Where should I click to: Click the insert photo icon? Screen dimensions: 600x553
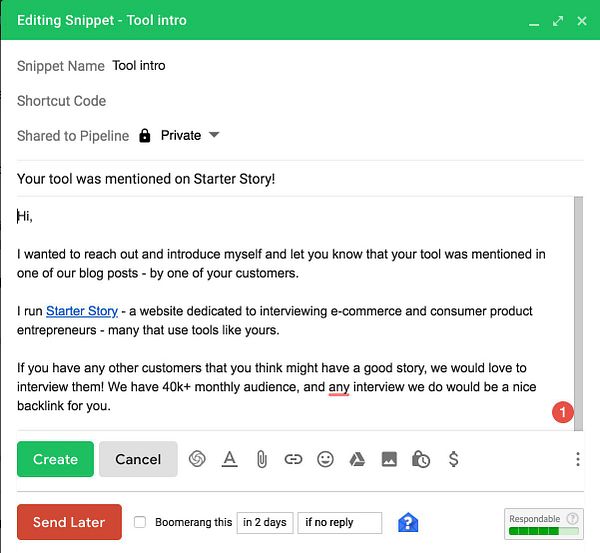[389, 459]
